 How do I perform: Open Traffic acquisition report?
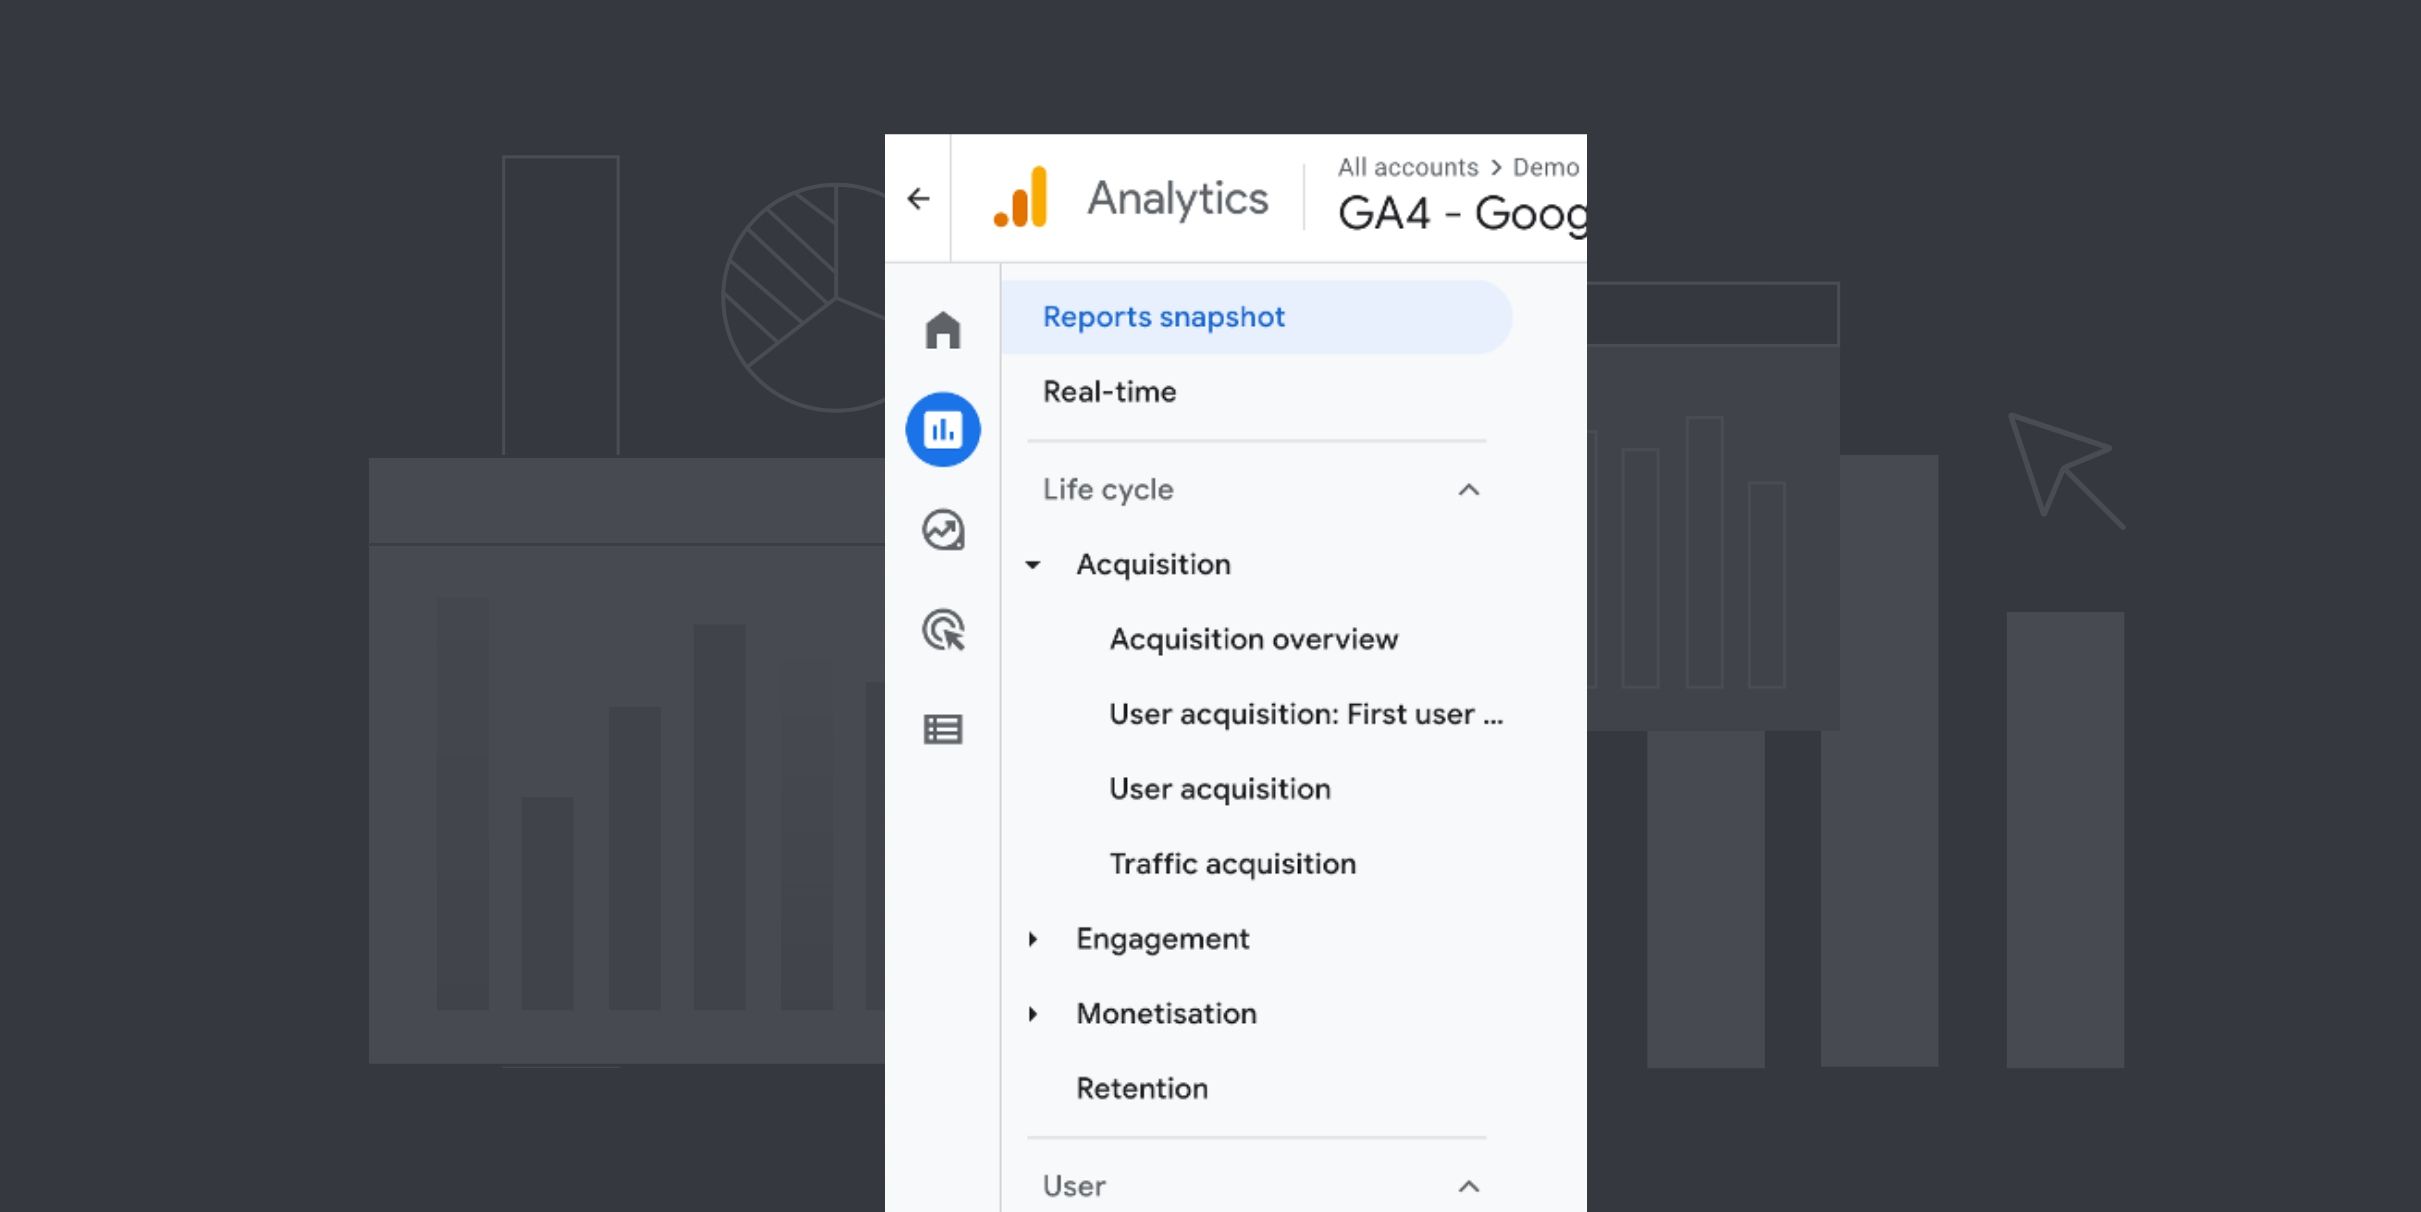[1232, 864]
